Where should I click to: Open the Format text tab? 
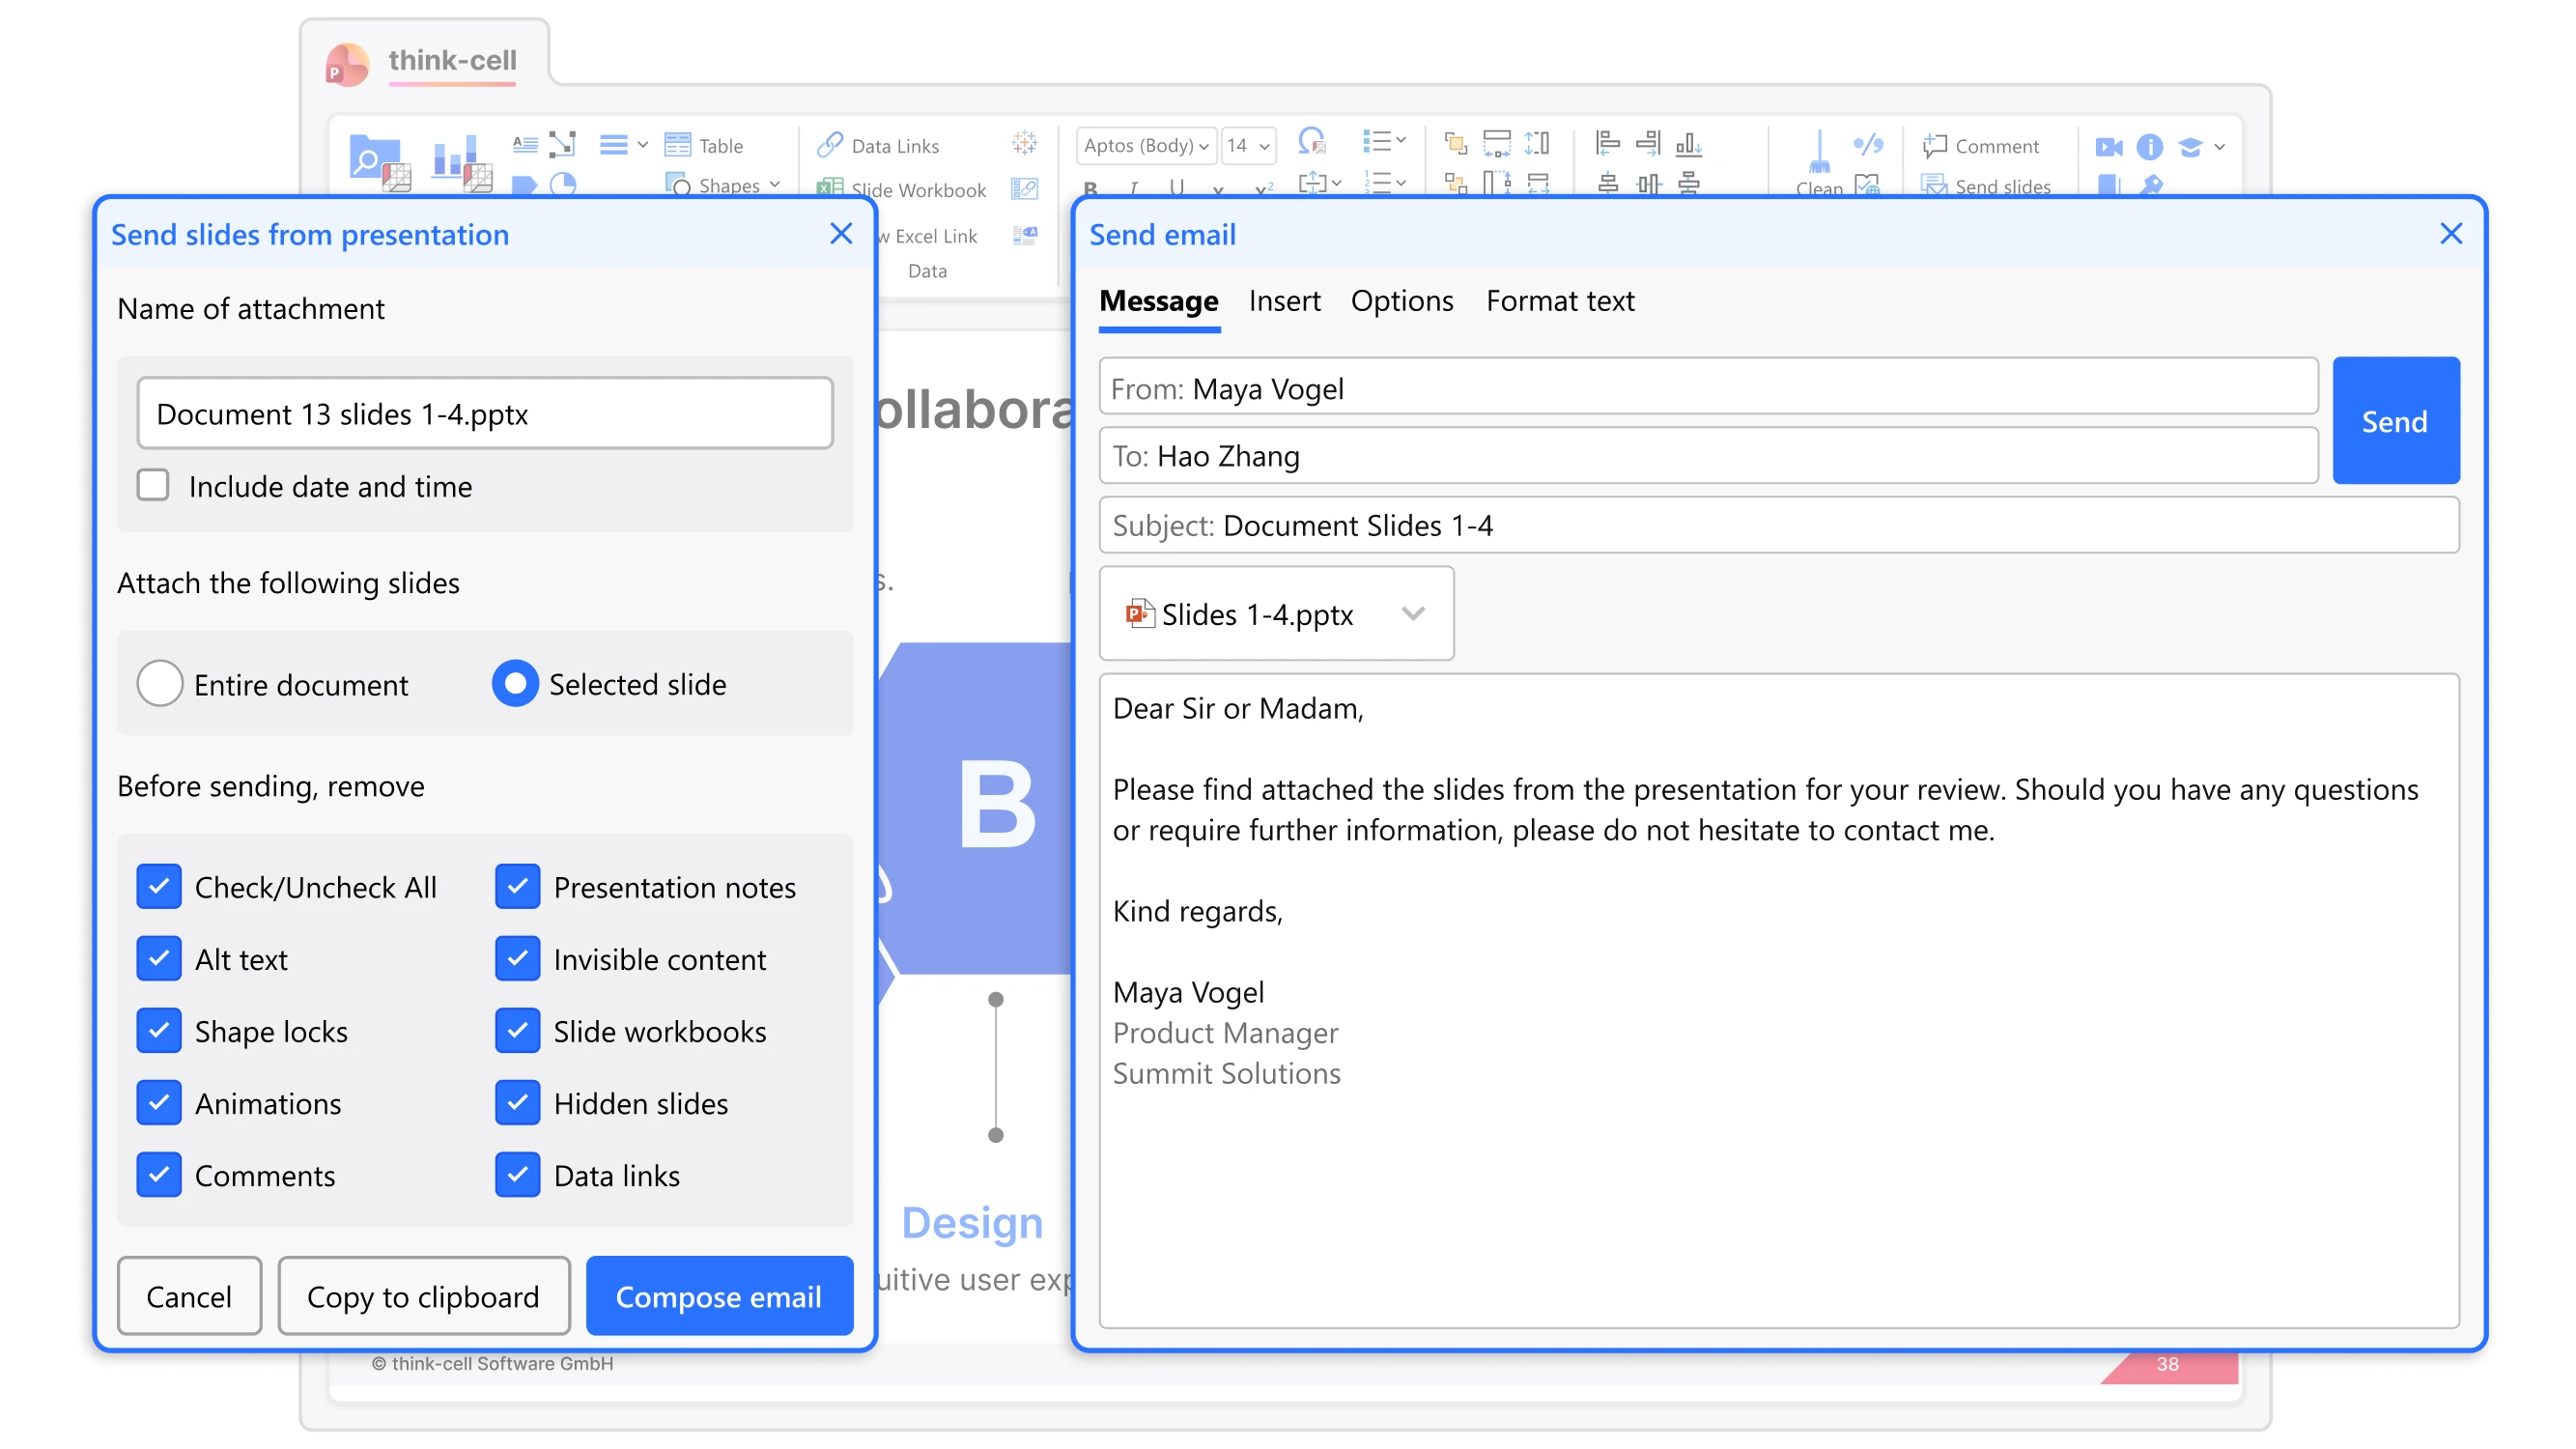tap(1559, 301)
